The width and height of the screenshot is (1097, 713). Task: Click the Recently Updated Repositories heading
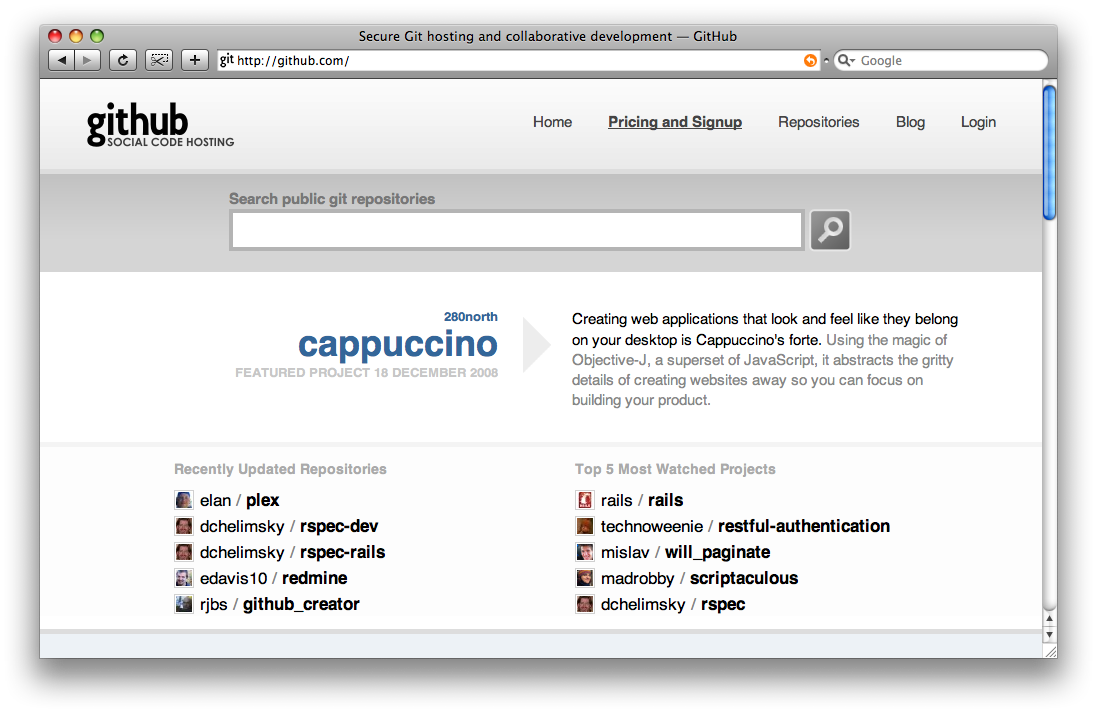(281, 469)
